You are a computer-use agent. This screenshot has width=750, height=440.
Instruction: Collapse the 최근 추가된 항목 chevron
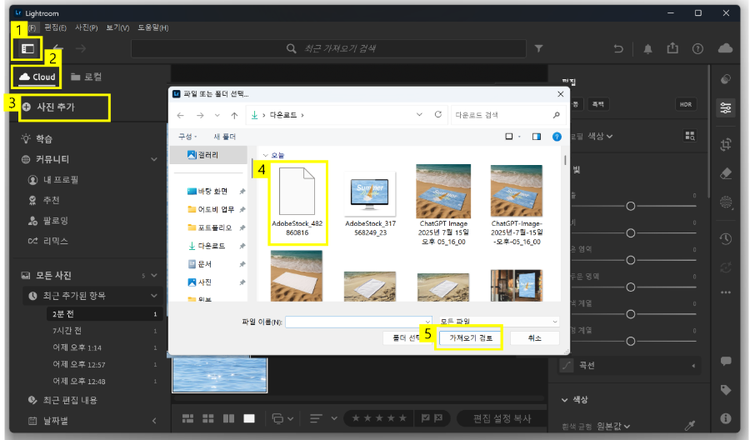coord(154,296)
